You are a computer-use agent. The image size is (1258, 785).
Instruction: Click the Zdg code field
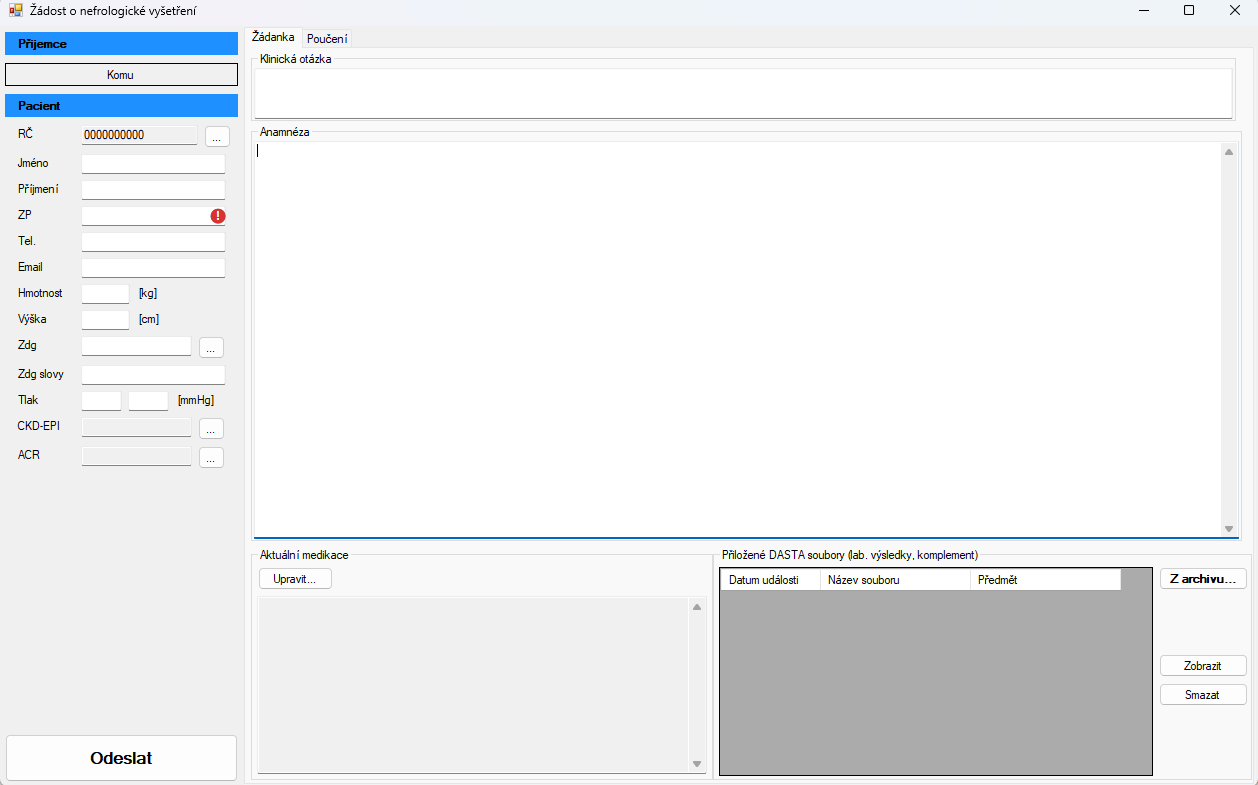[136, 346]
